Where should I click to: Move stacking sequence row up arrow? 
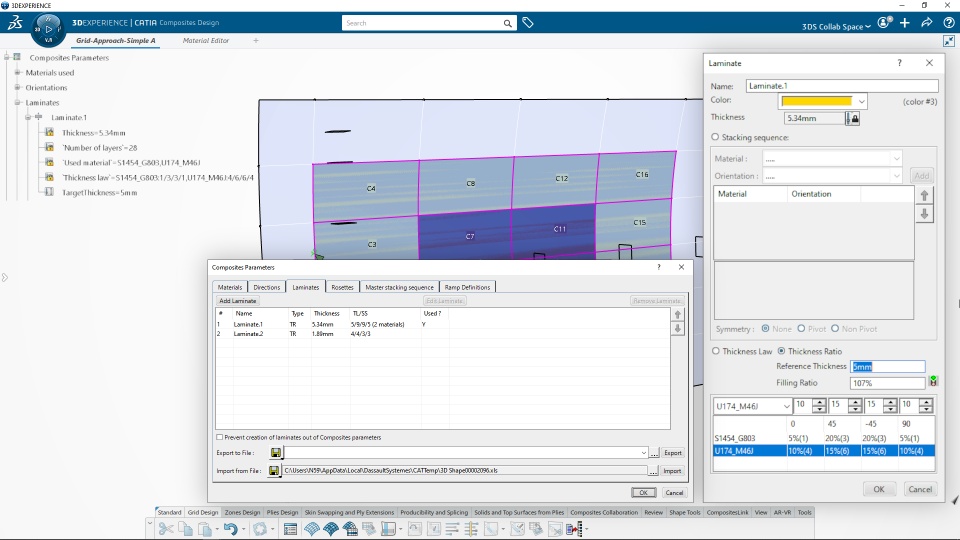(924, 195)
